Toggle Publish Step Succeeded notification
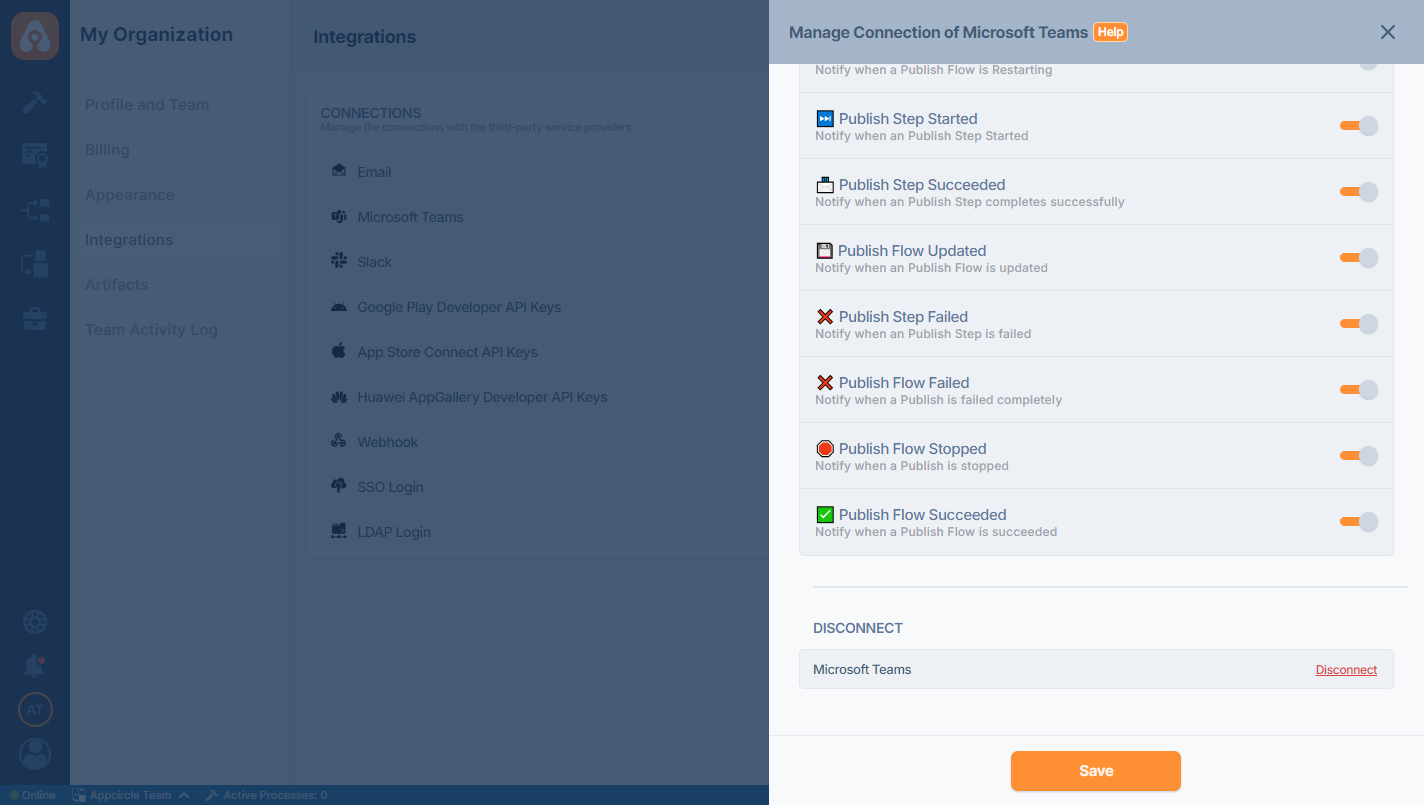This screenshot has width=1424, height=805. point(1359,192)
